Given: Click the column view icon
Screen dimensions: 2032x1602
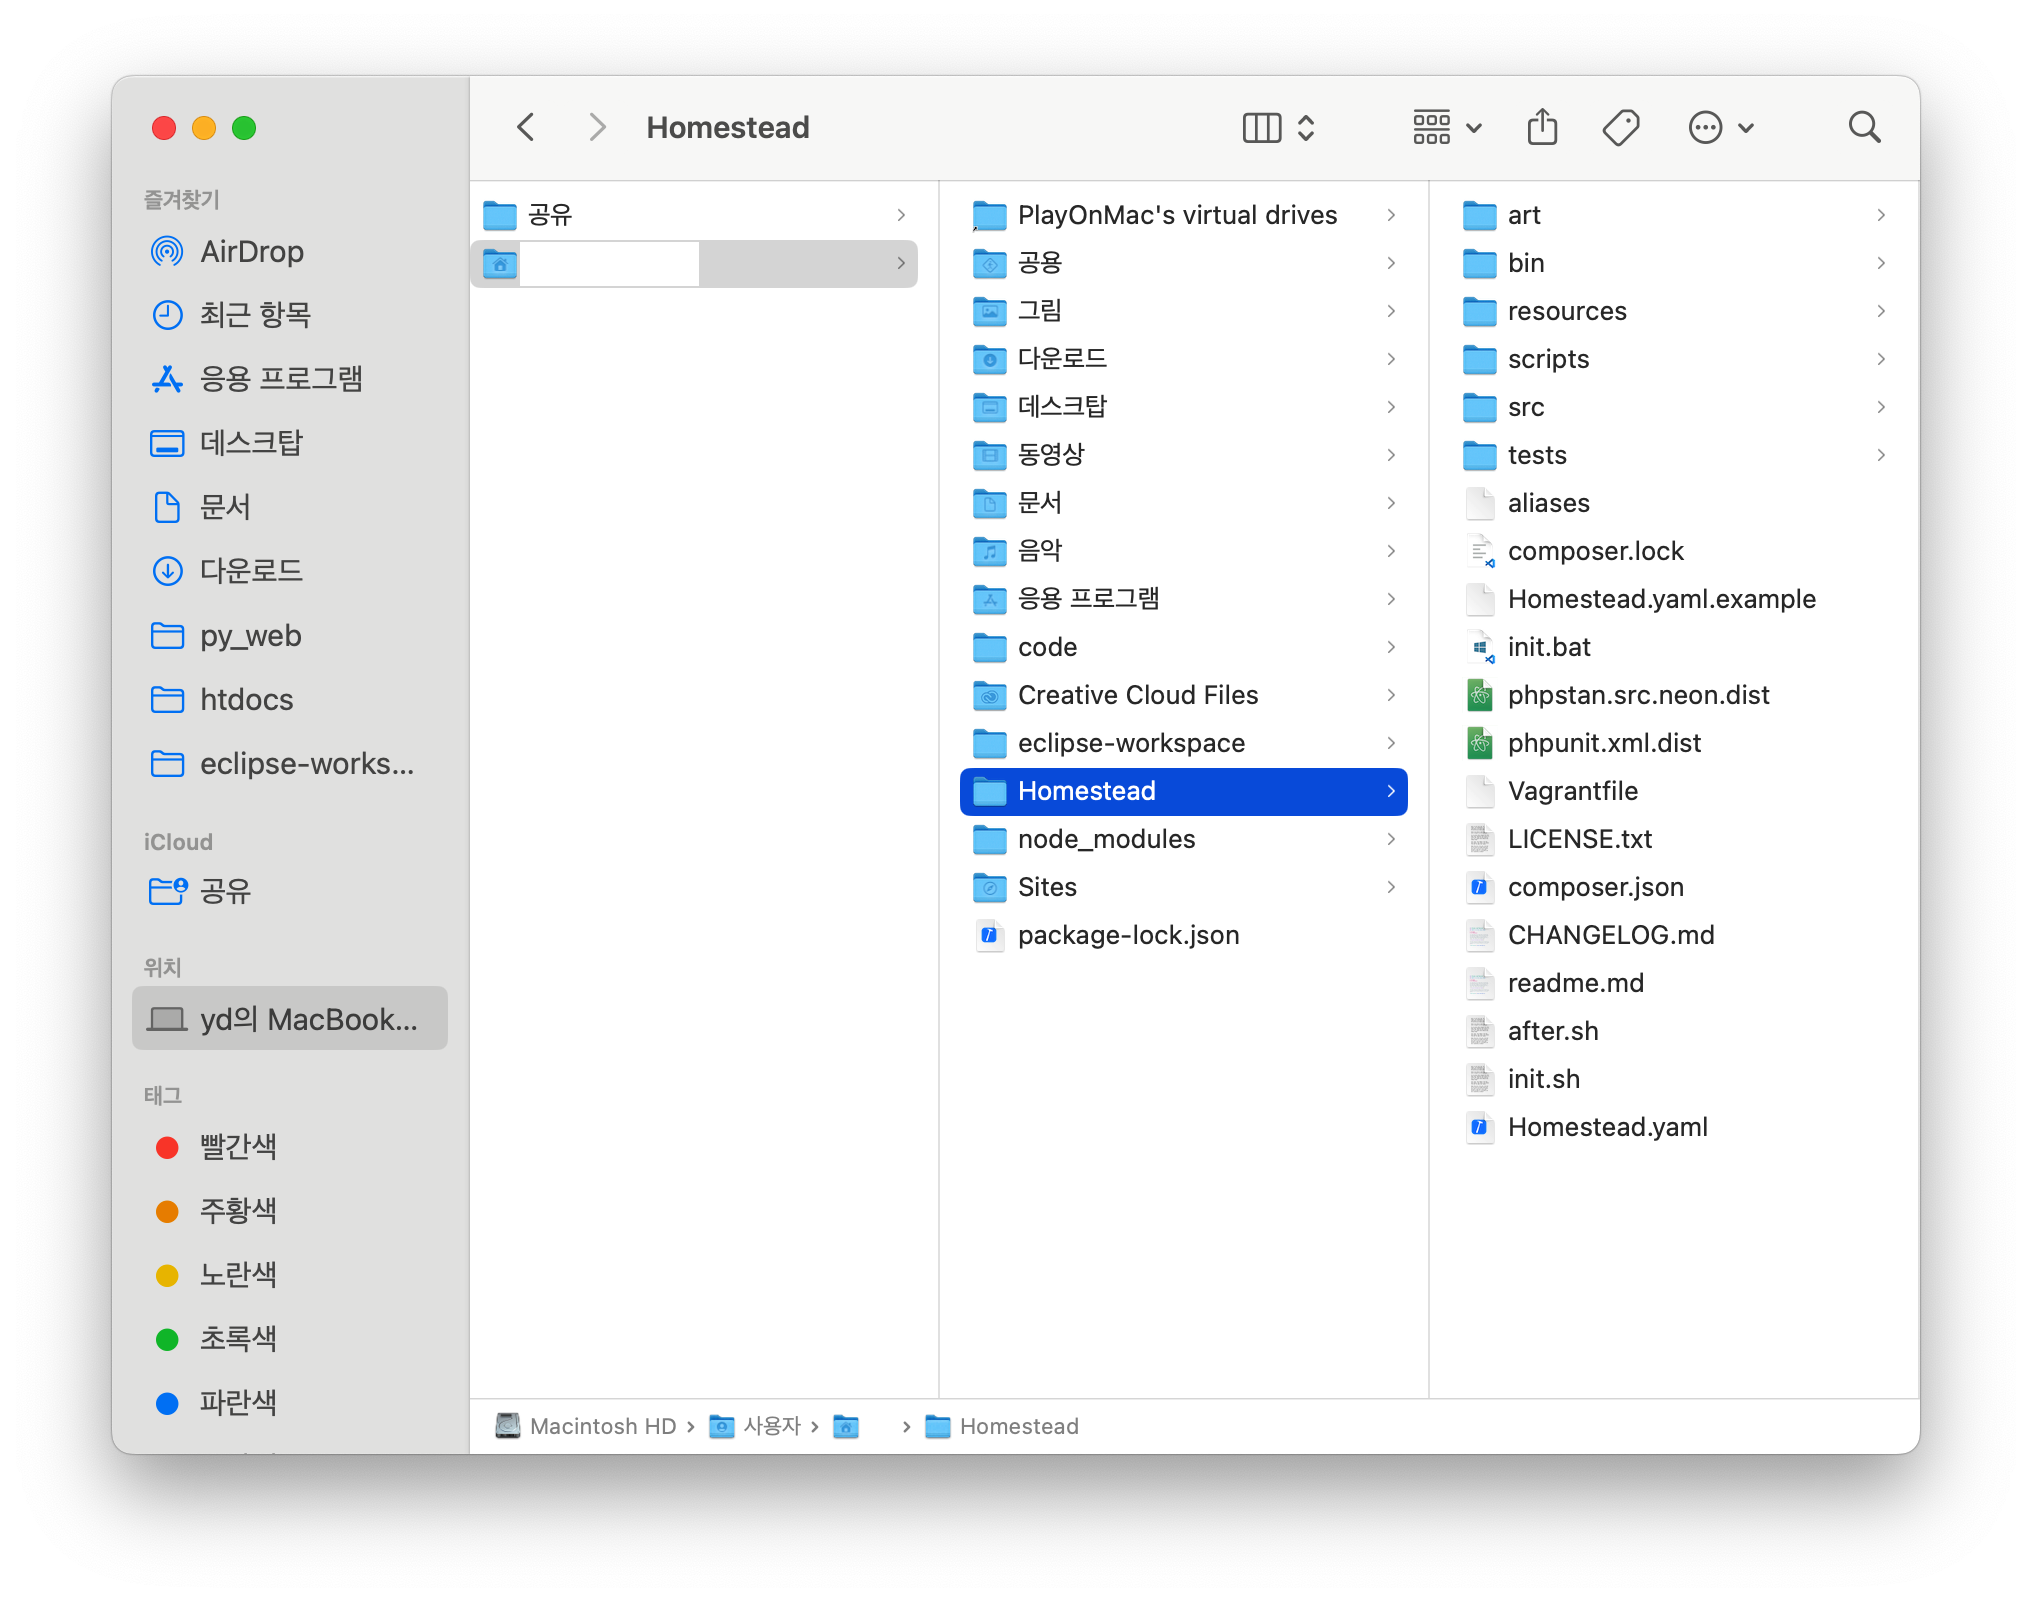Looking at the screenshot, I should click(x=1261, y=128).
